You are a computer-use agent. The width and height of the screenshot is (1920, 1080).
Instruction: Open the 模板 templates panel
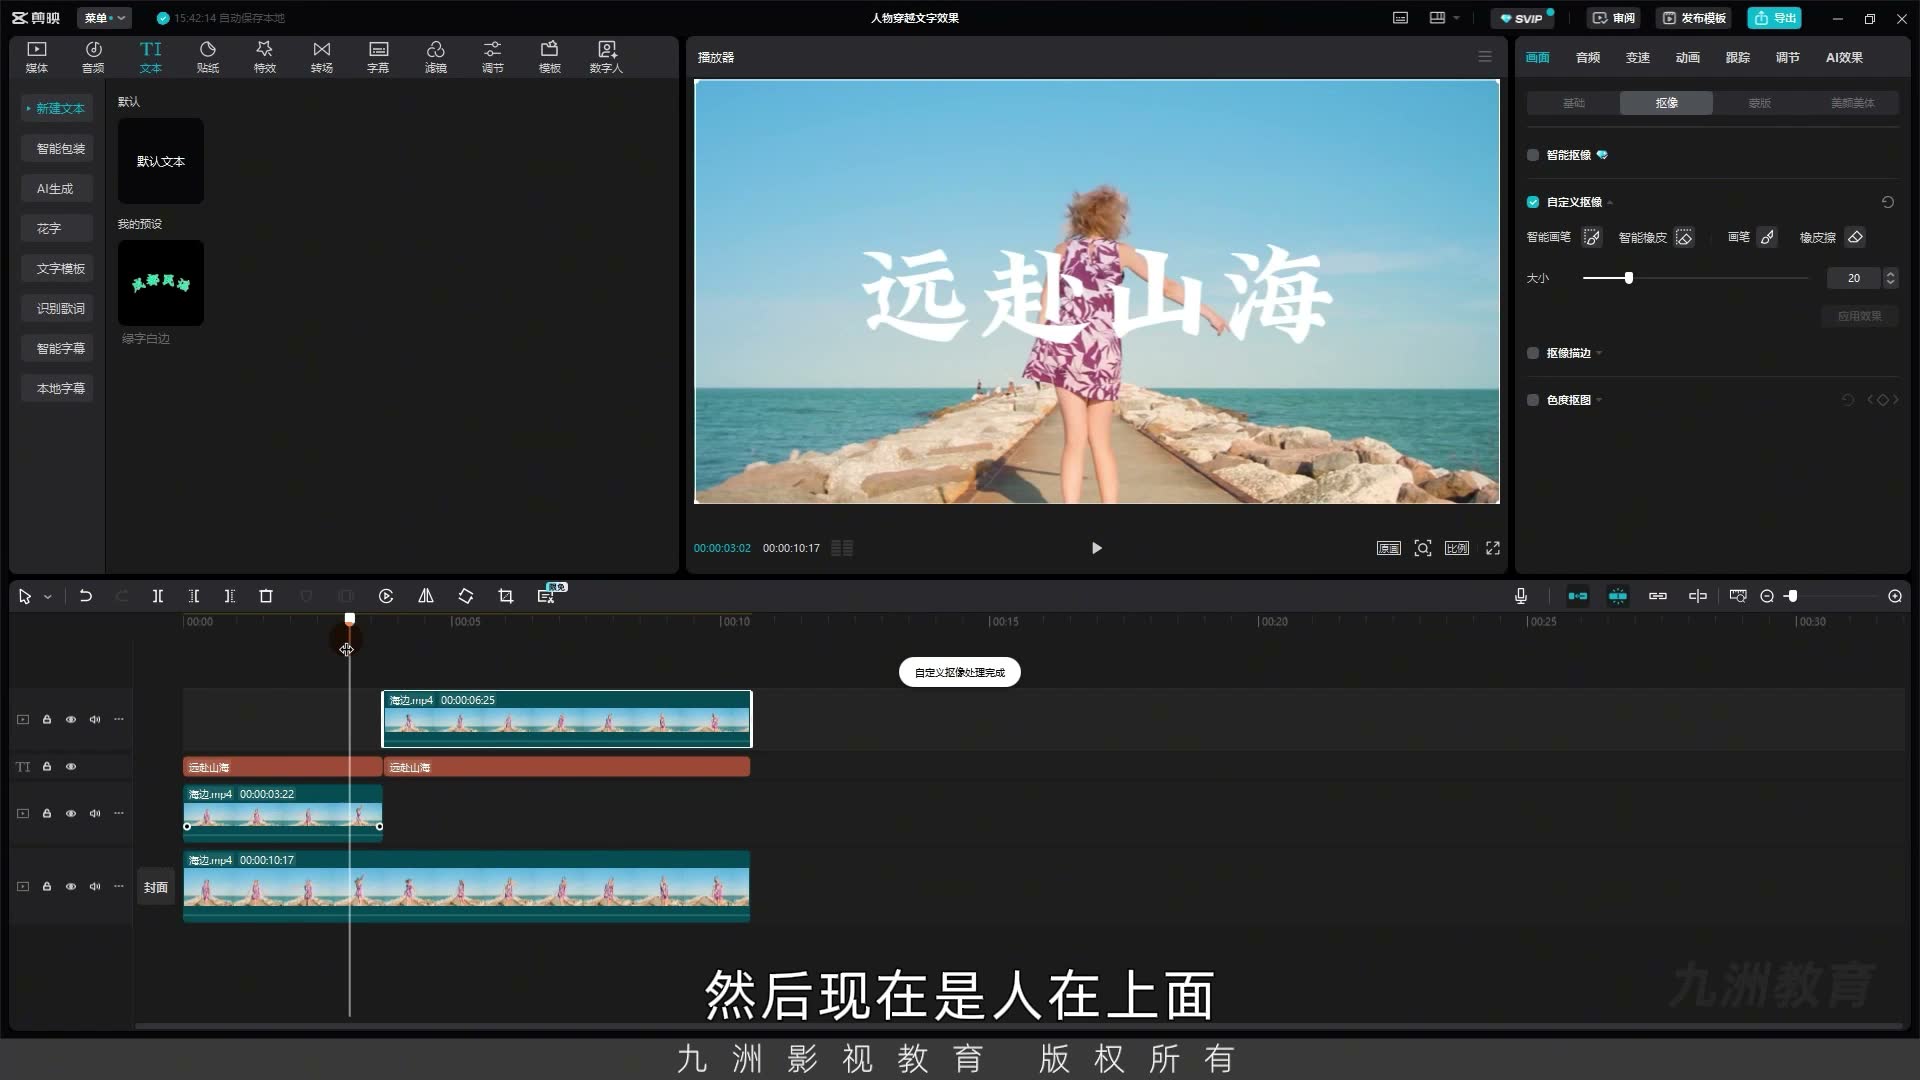[x=550, y=57]
